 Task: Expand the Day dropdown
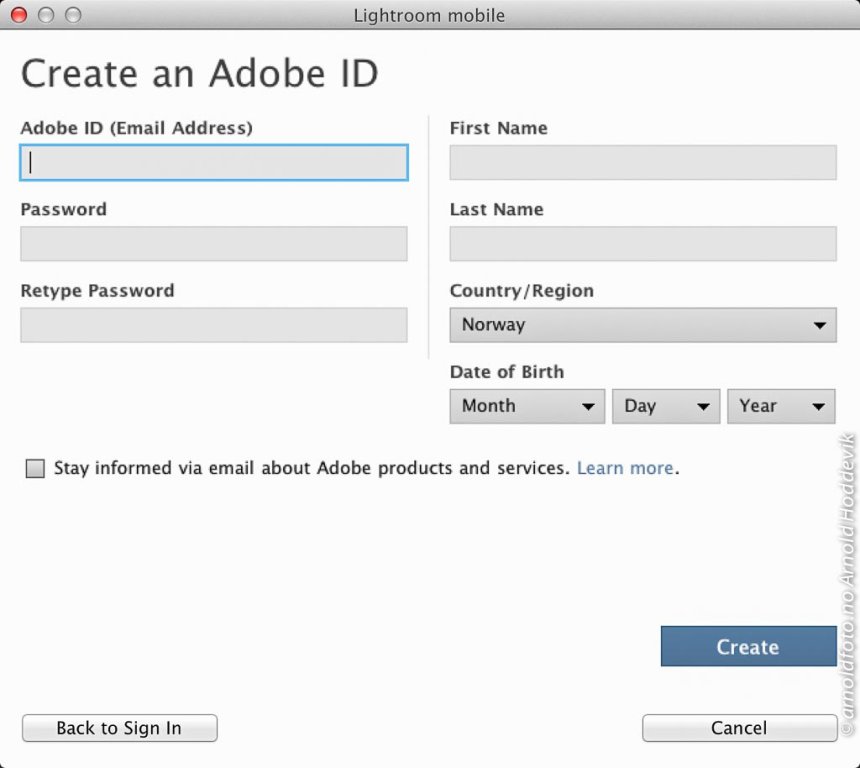pos(666,406)
